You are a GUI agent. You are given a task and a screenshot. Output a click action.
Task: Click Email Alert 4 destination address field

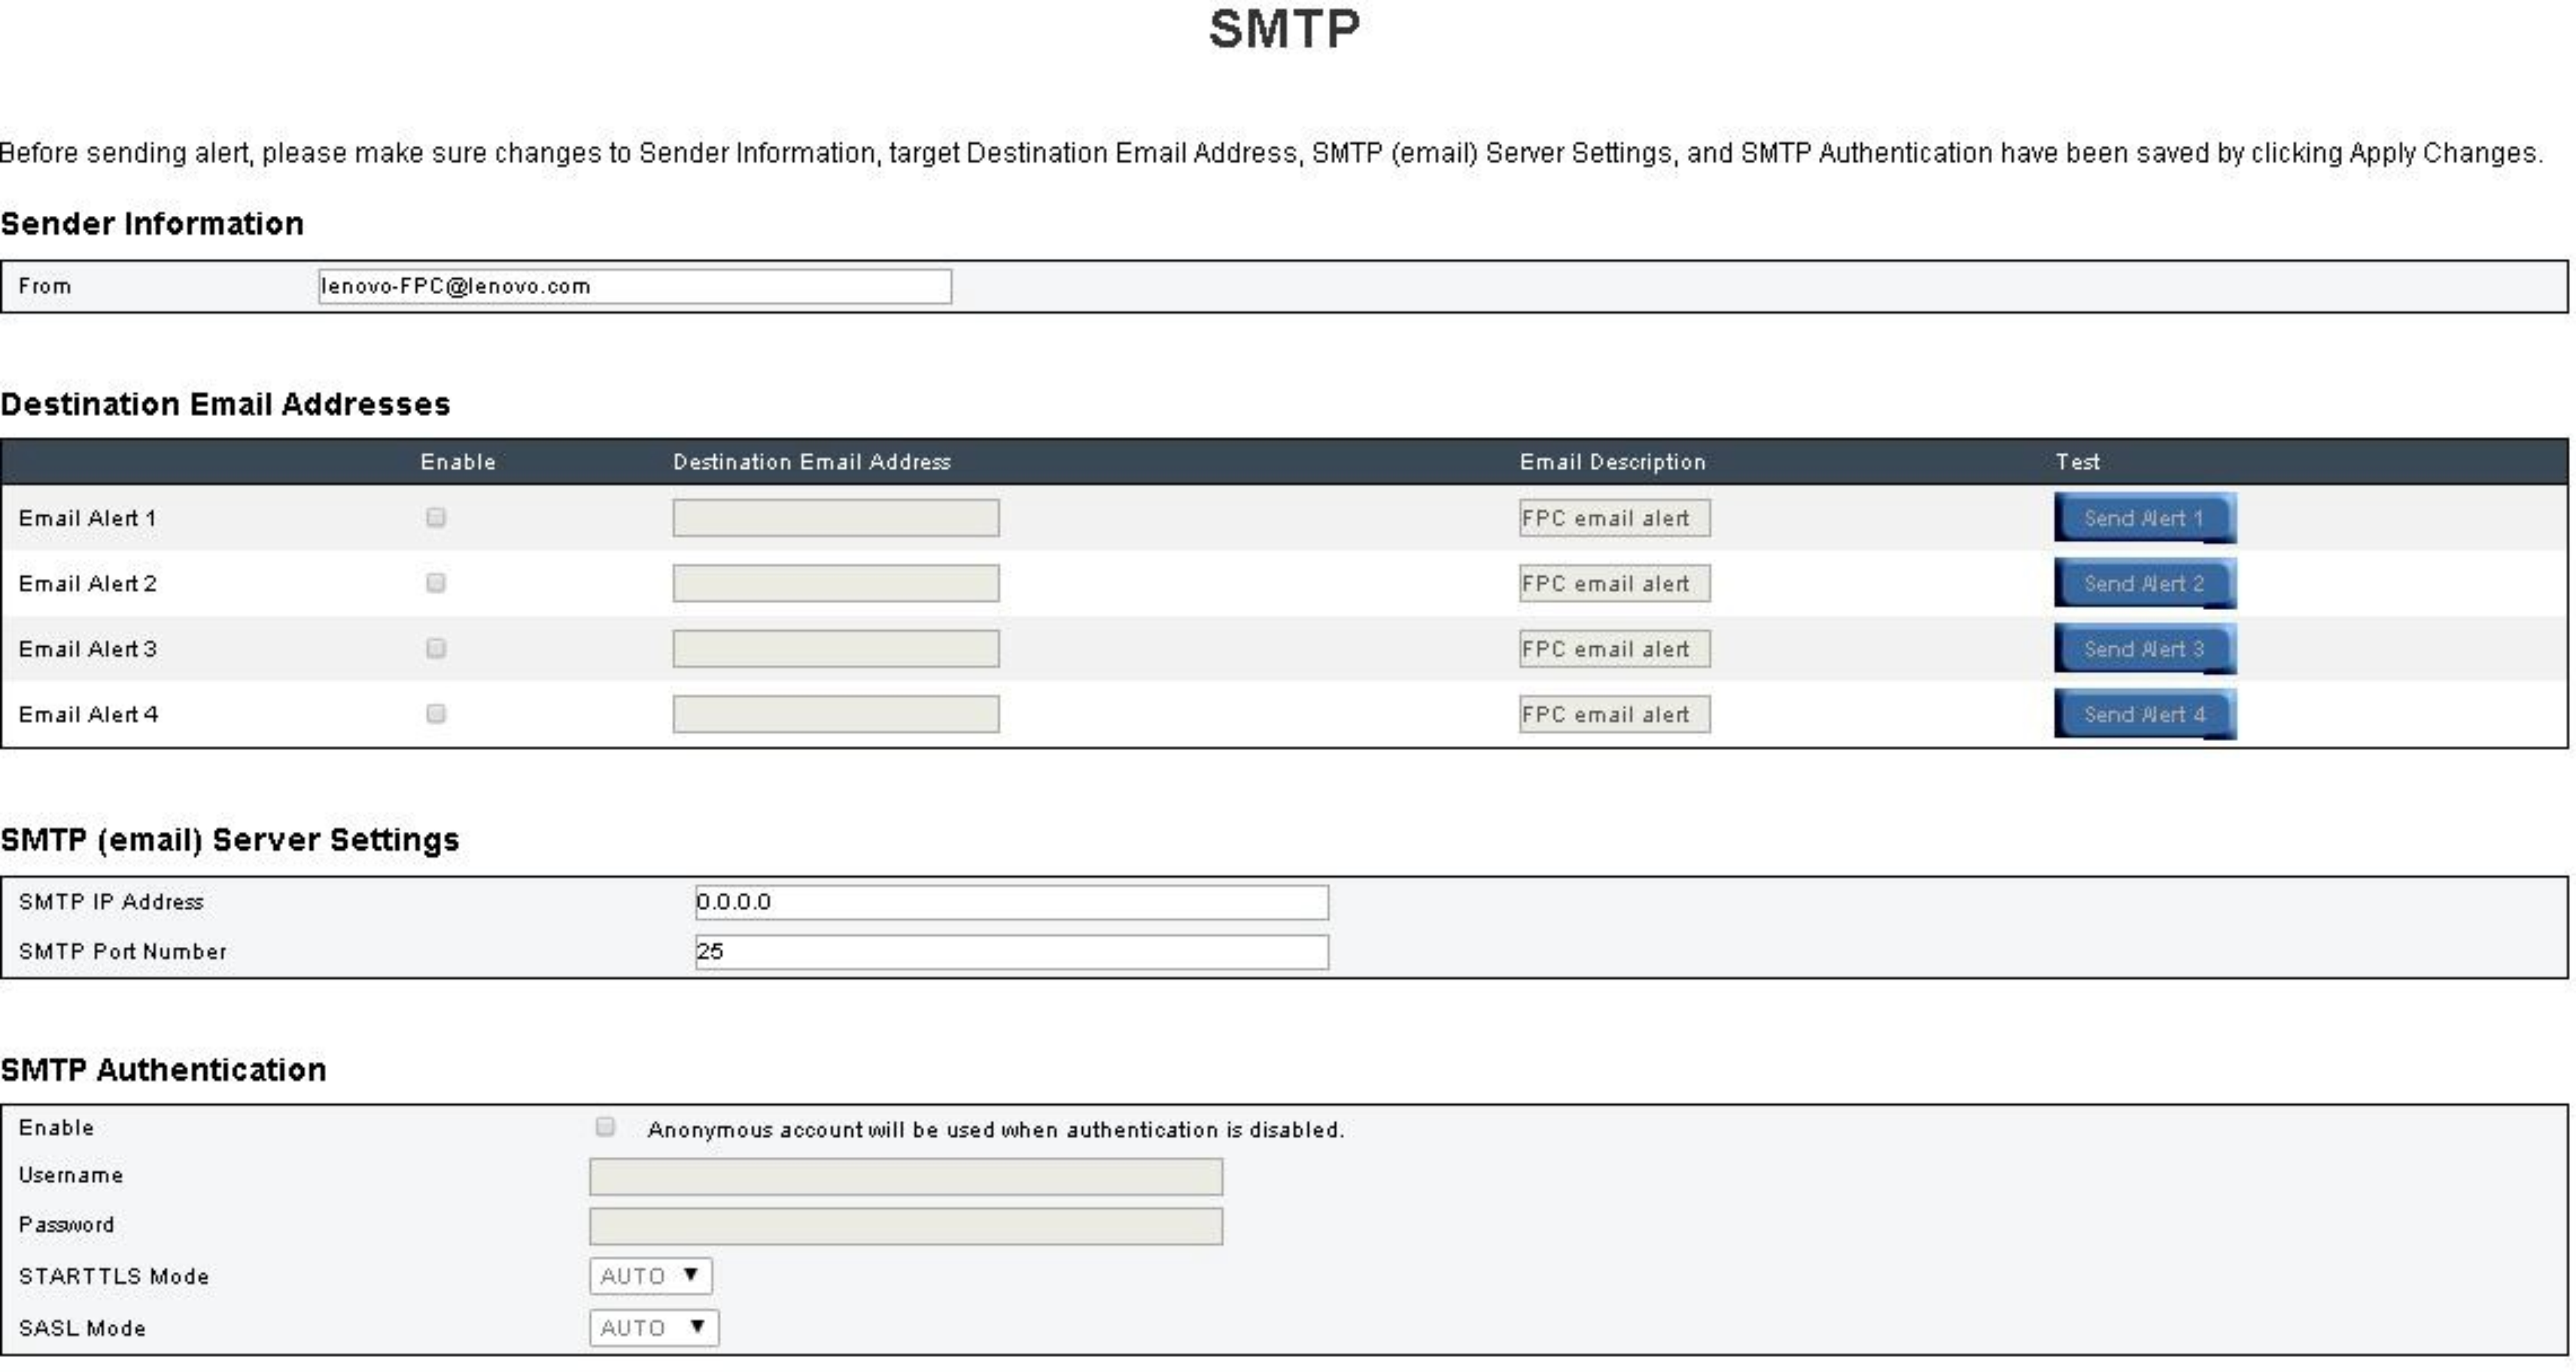pos(836,714)
